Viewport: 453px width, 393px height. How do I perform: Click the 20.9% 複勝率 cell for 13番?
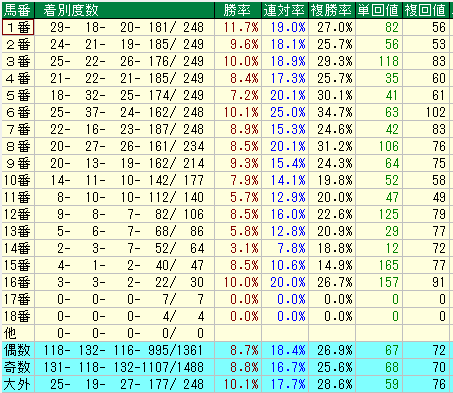pos(332,231)
